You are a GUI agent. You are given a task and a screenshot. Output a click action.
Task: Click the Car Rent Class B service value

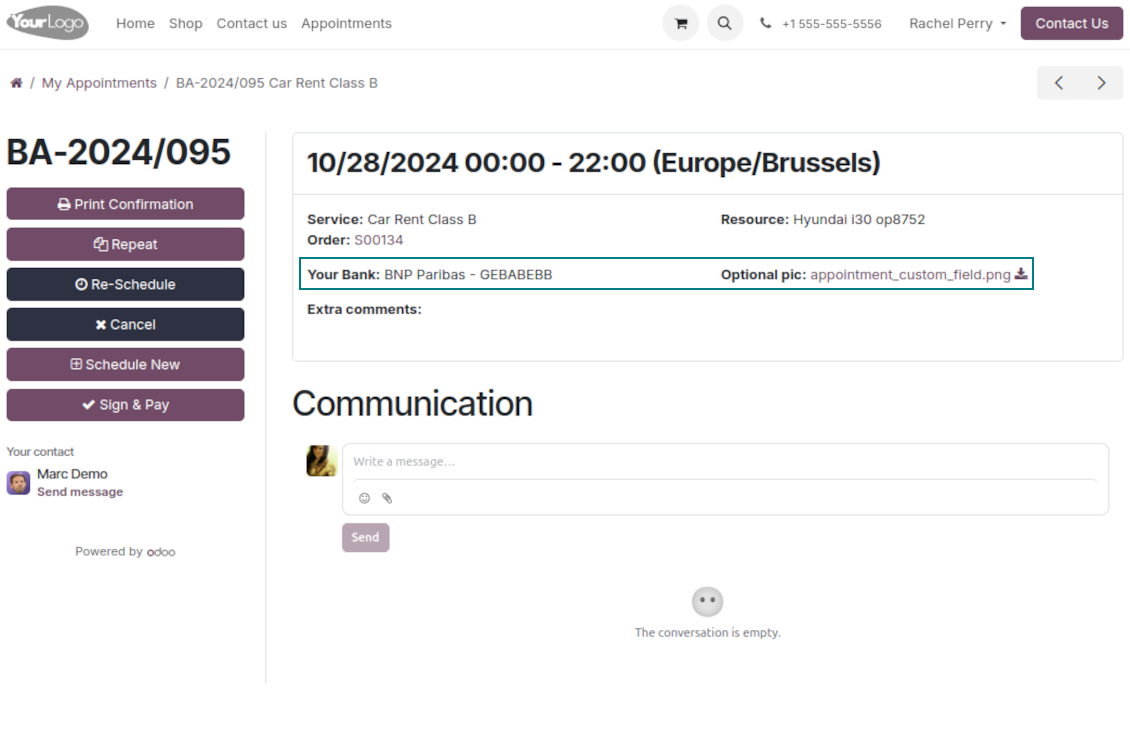[x=422, y=219]
